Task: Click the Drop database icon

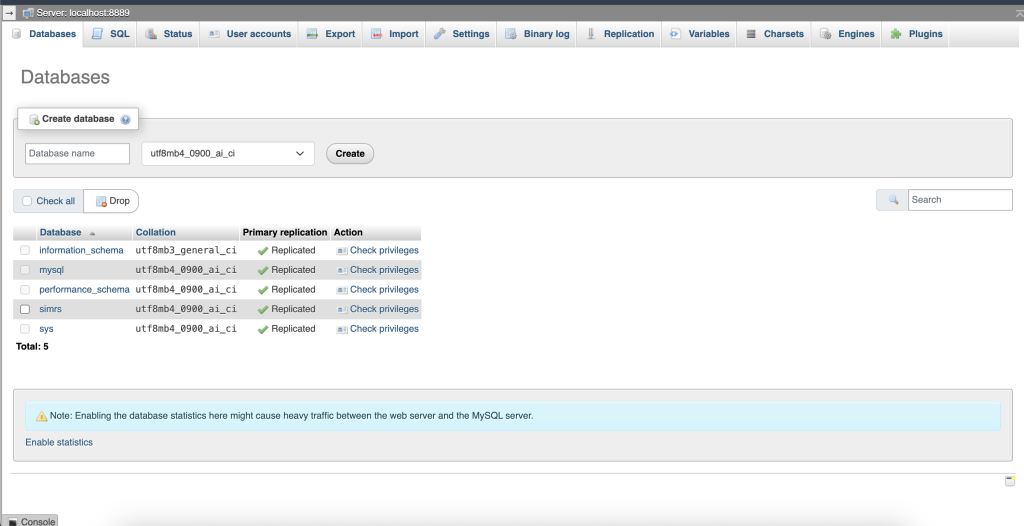Action: coord(101,201)
